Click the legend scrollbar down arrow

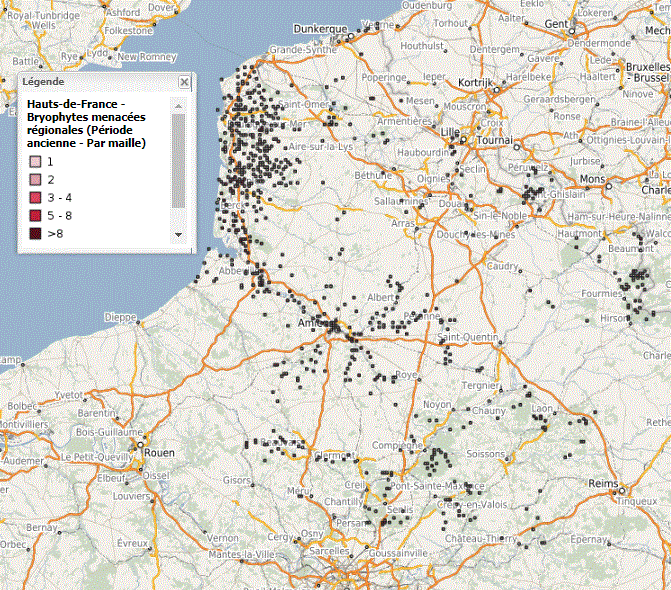click(178, 235)
